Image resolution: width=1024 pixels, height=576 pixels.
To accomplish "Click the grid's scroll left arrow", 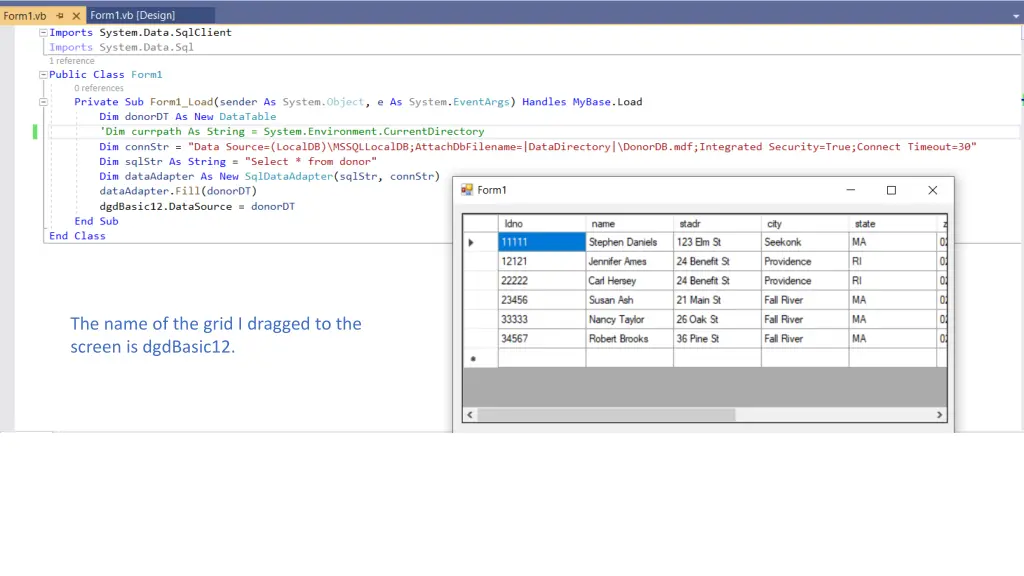I will [470, 415].
